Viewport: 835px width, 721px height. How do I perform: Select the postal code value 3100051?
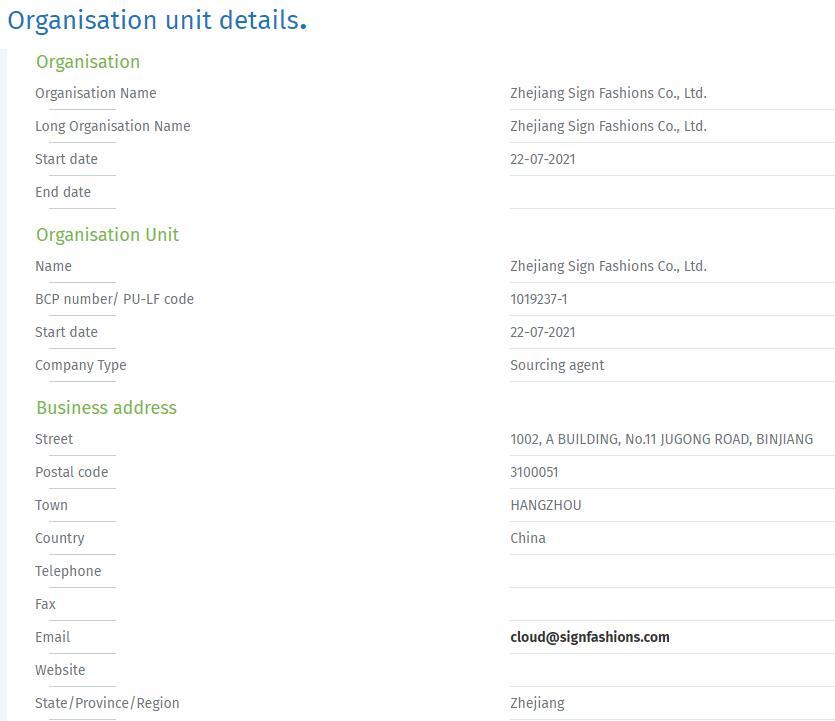click(x=534, y=472)
